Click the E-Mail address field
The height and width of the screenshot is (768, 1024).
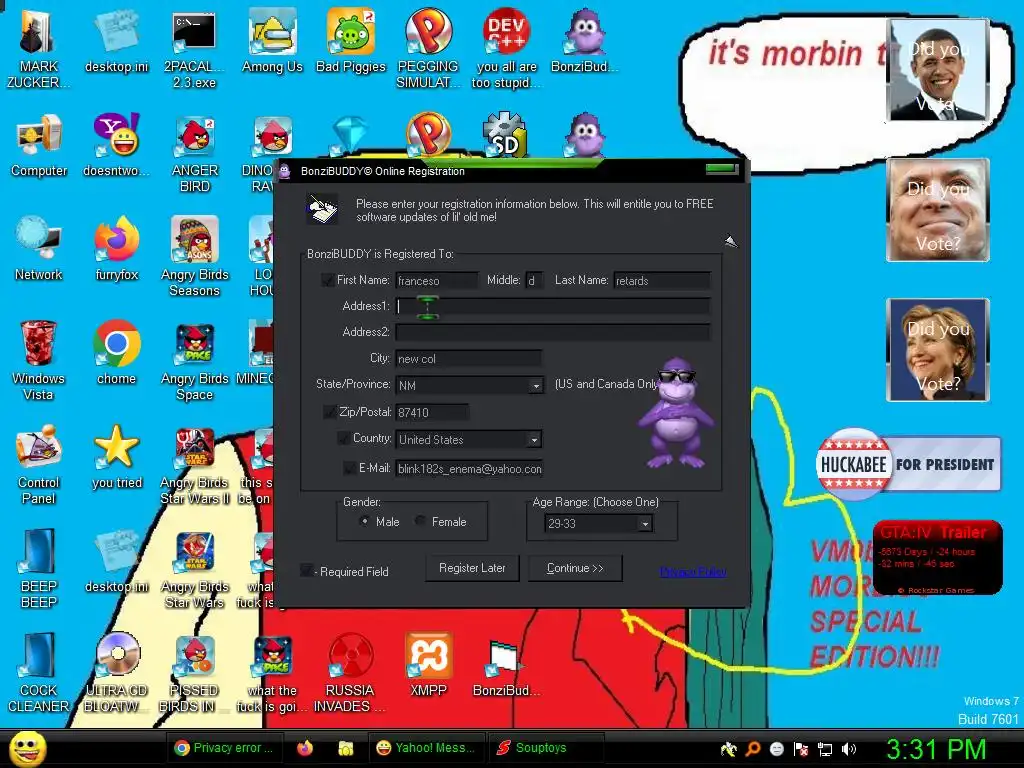[x=469, y=469]
